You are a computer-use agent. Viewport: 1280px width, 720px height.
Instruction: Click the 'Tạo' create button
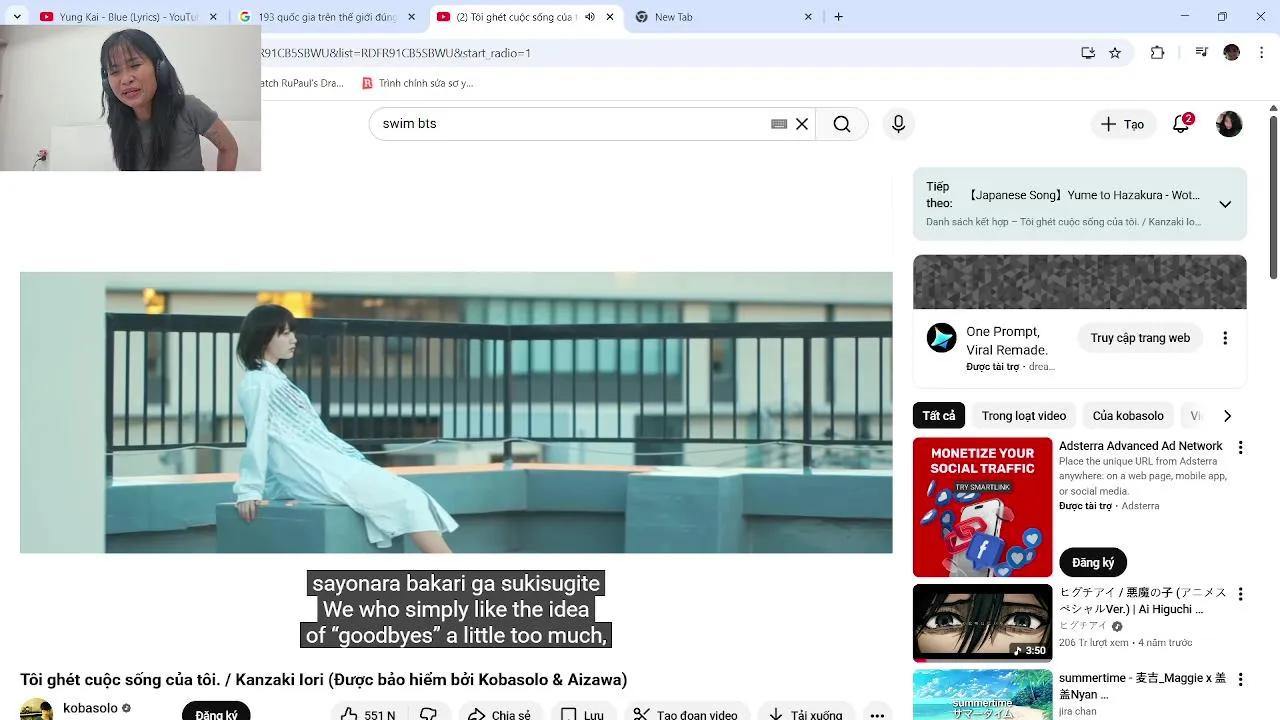1123,124
